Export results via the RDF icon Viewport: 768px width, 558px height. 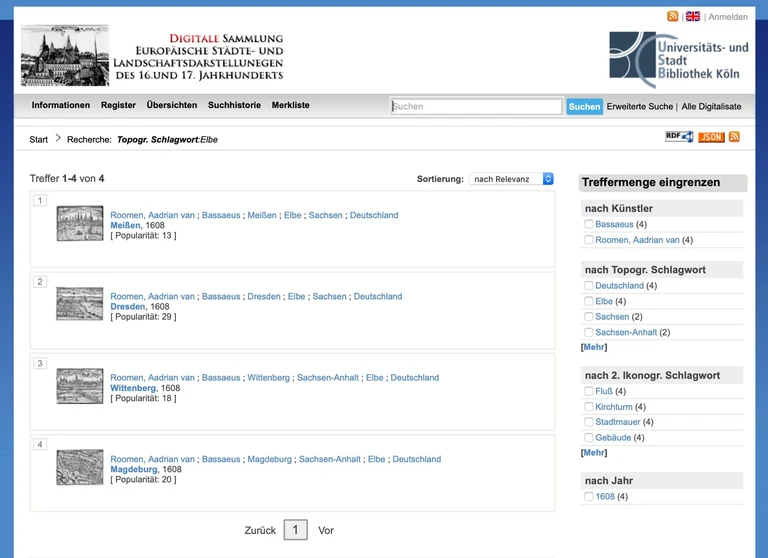pos(679,137)
